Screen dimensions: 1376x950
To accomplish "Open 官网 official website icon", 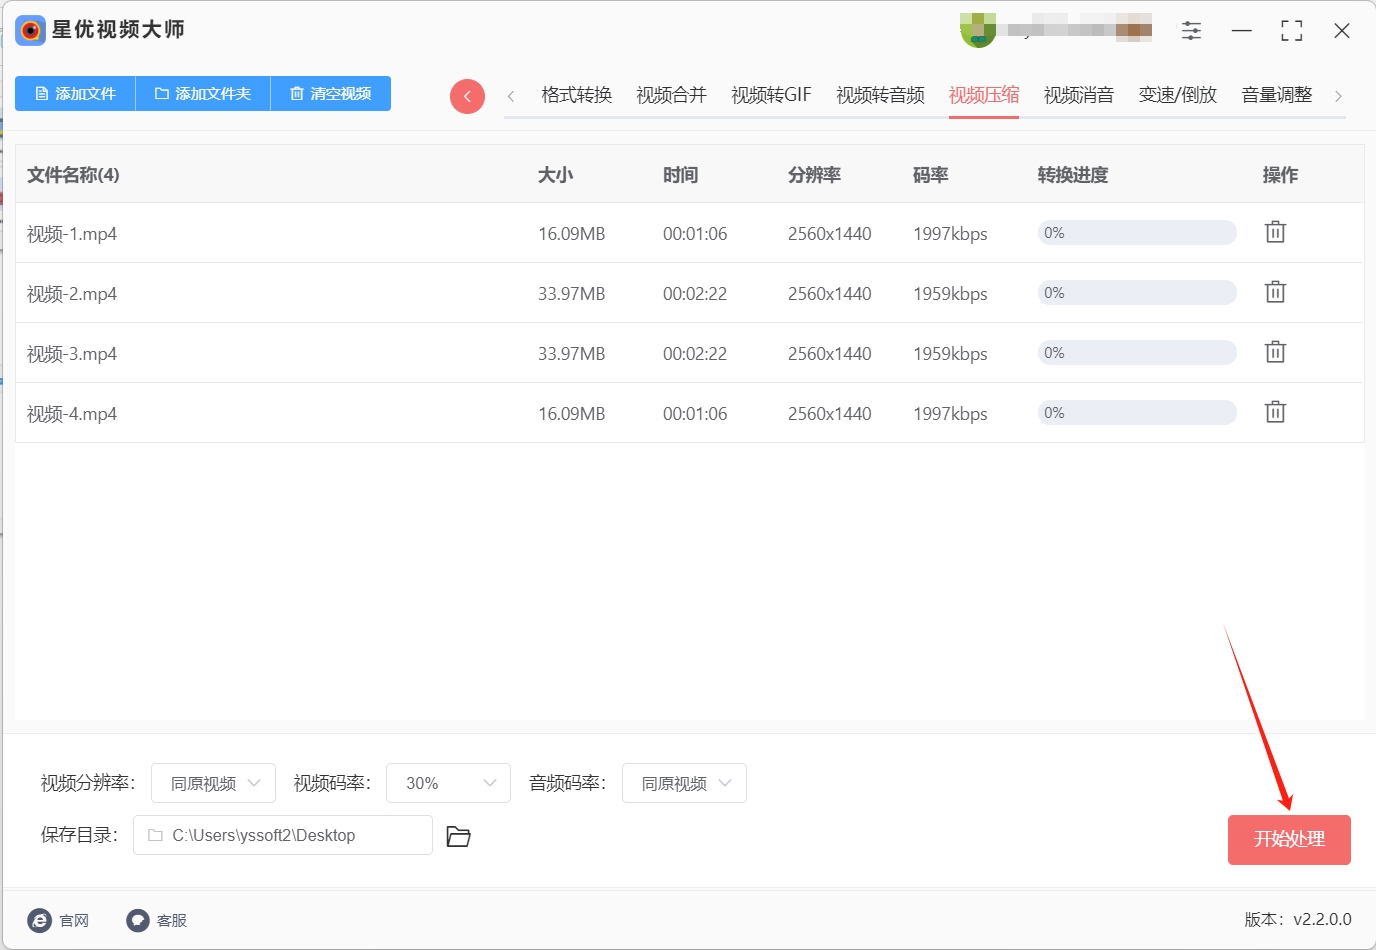I will coord(39,920).
